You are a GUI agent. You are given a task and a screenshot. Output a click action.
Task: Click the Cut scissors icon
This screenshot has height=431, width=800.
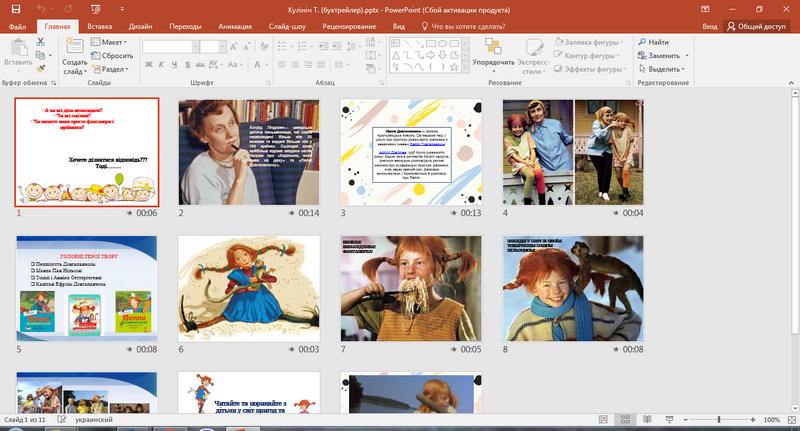tap(40, 42)
